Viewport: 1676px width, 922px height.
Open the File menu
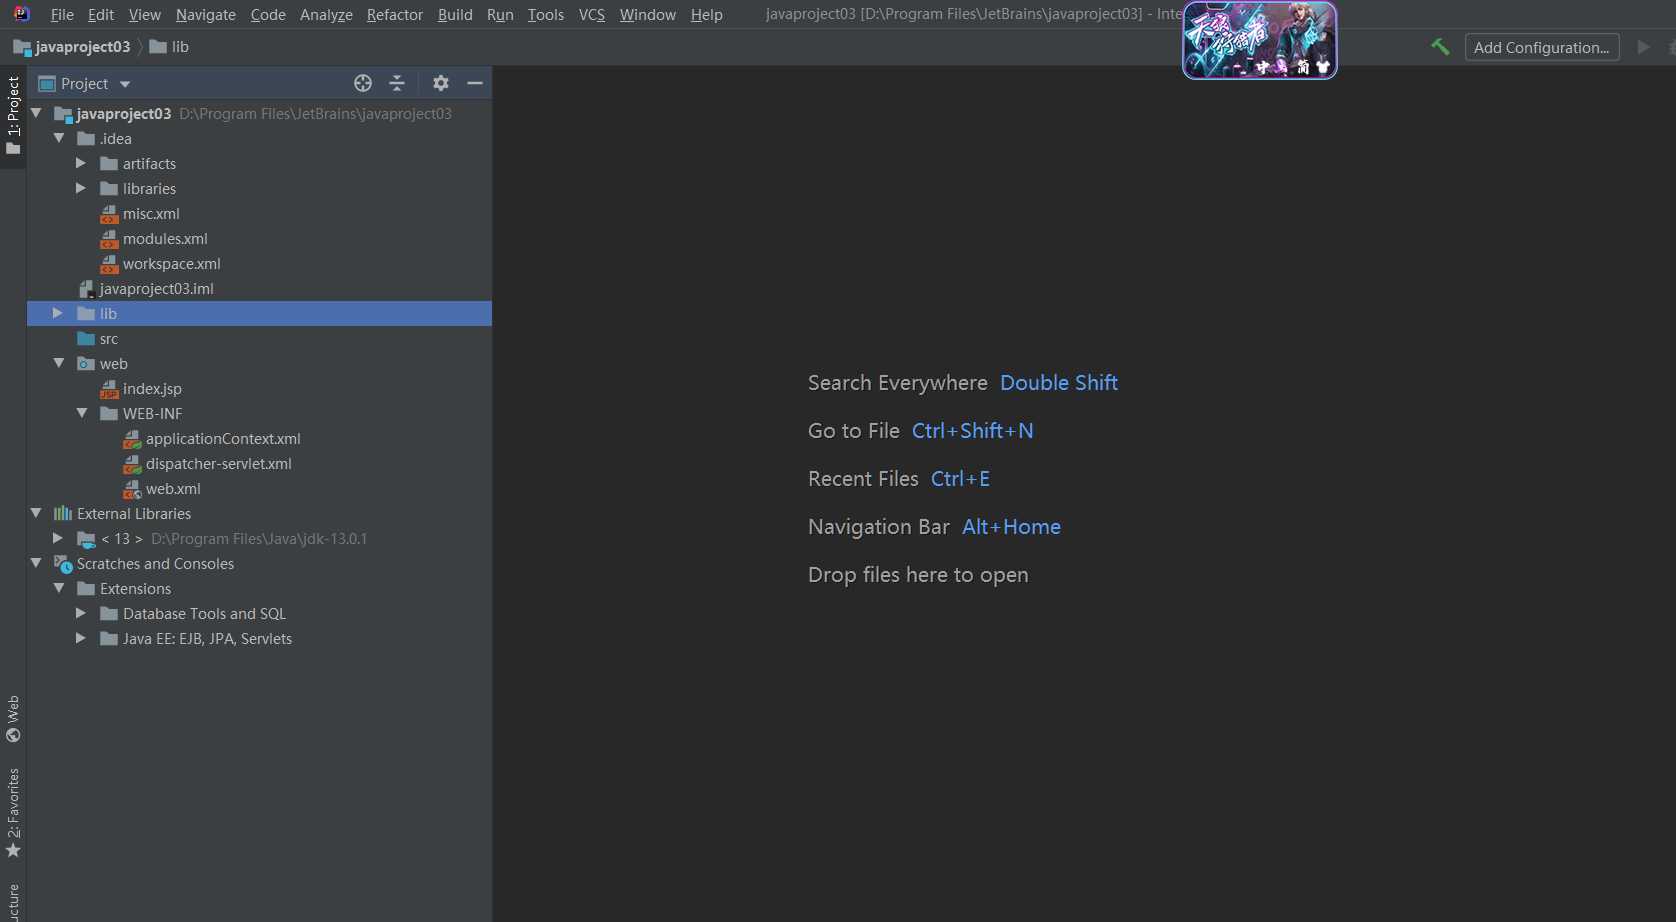coord(62,15)
